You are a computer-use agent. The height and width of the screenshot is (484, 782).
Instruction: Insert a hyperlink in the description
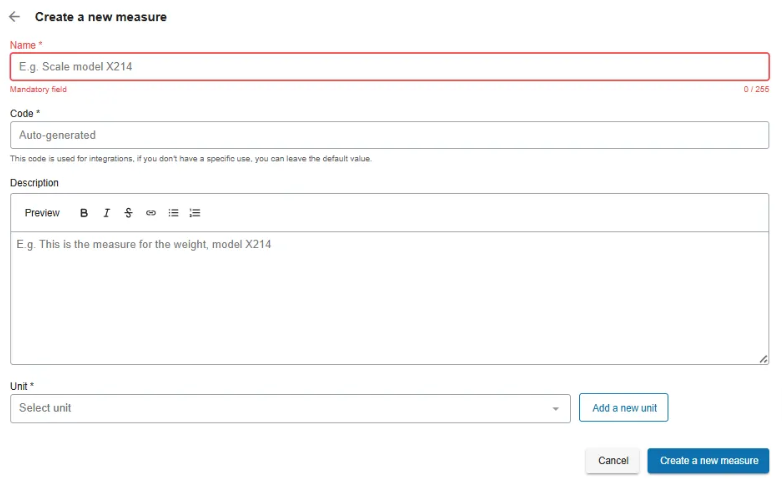coord(151,213)
